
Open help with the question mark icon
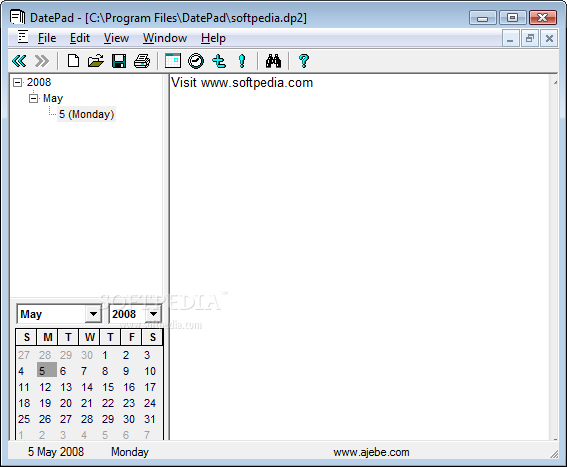[x=304, y=61]
